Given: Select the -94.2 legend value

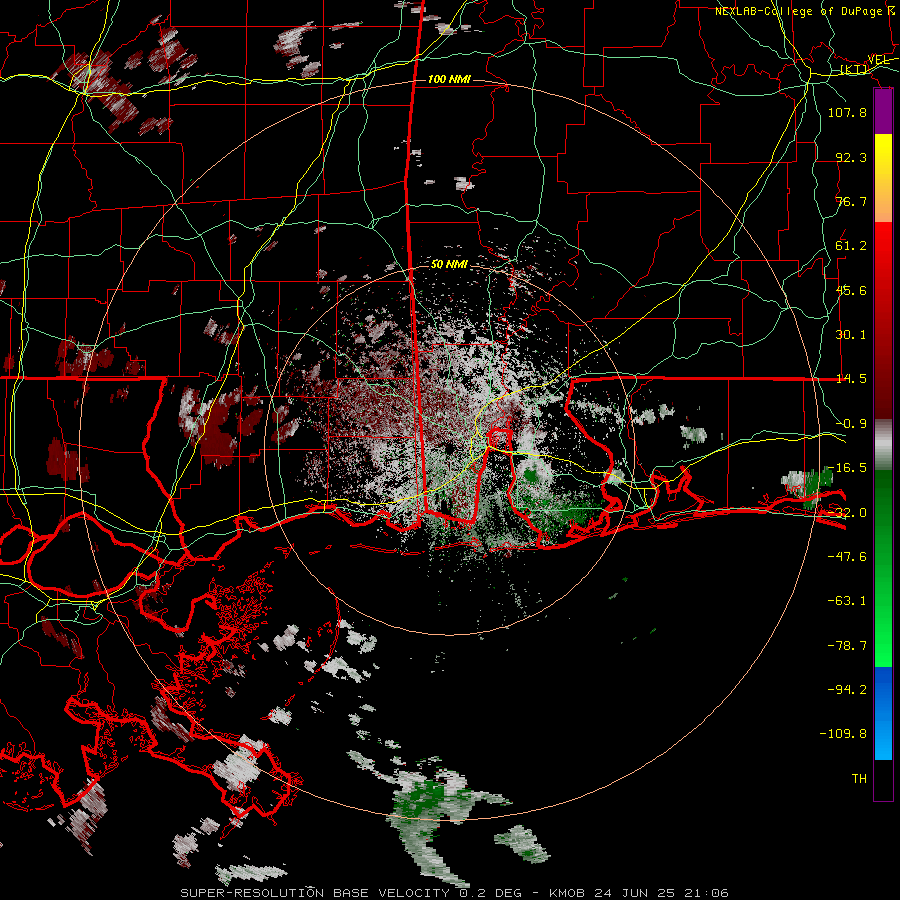Looking at the screenshot, I should point(847,690).
